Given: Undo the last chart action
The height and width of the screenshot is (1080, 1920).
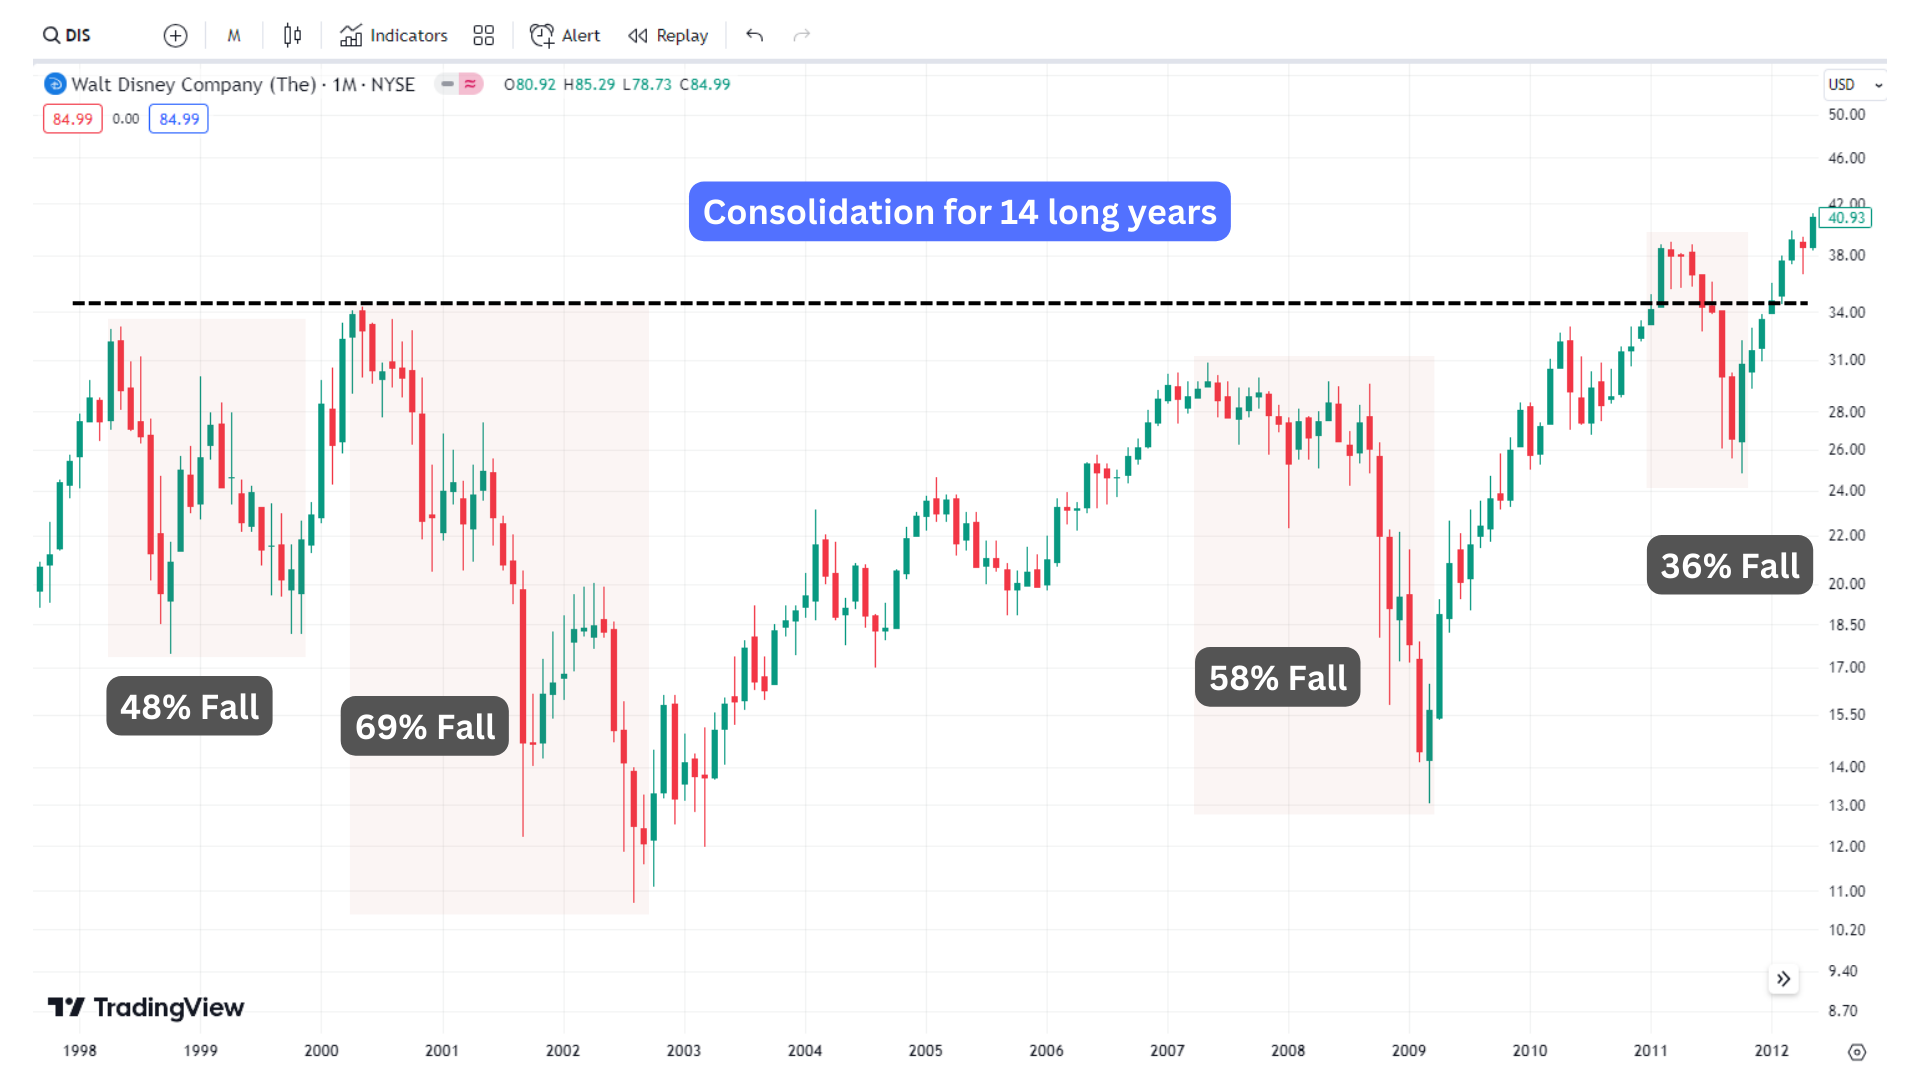Looking at the screenshot, I should [753, 35].
